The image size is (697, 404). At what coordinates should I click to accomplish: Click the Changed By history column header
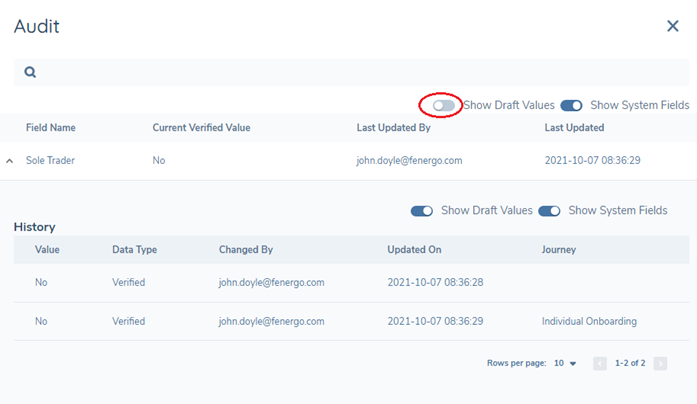coord(246,250)
